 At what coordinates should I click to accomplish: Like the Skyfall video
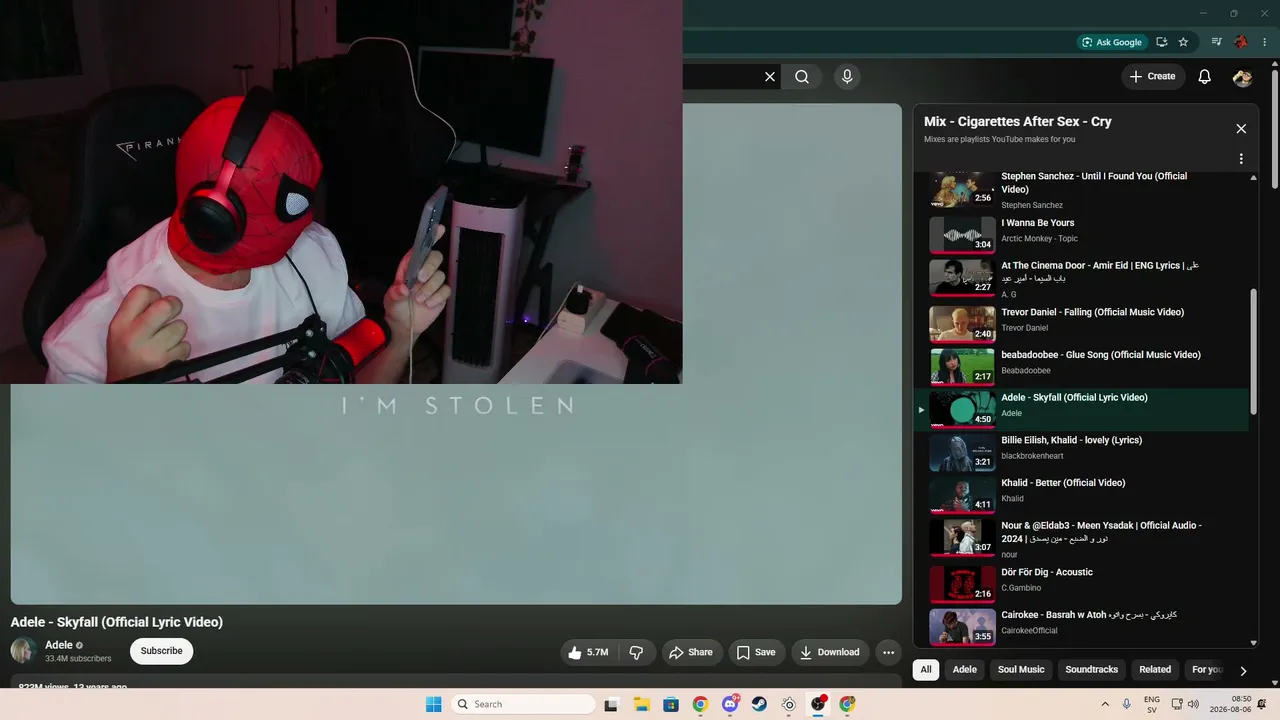pos(588,652)
